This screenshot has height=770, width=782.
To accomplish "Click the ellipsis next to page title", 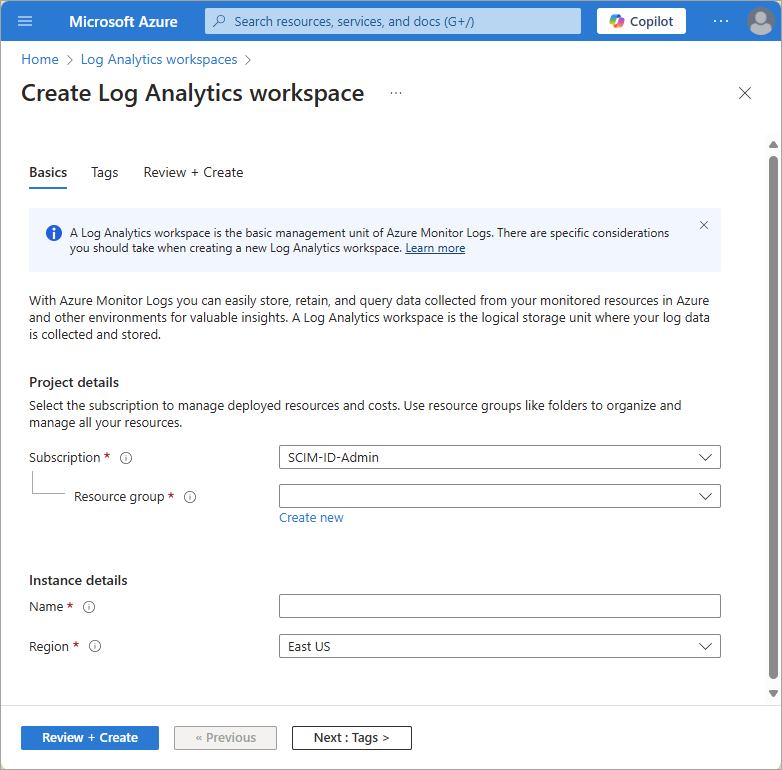I will coord(396,93).
